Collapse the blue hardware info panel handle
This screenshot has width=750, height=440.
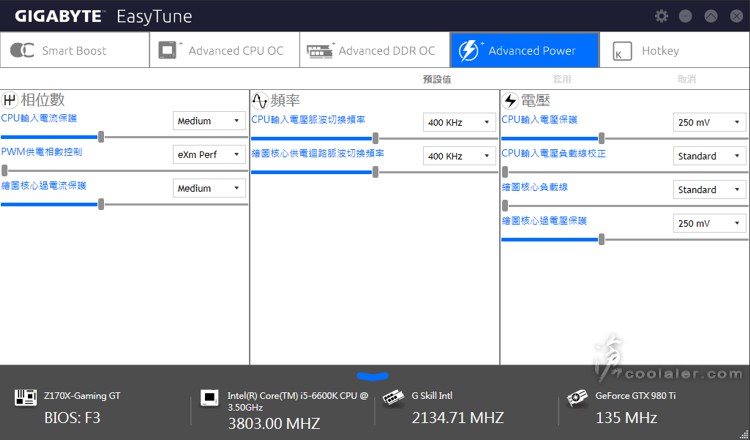click(x=373, y=376)
